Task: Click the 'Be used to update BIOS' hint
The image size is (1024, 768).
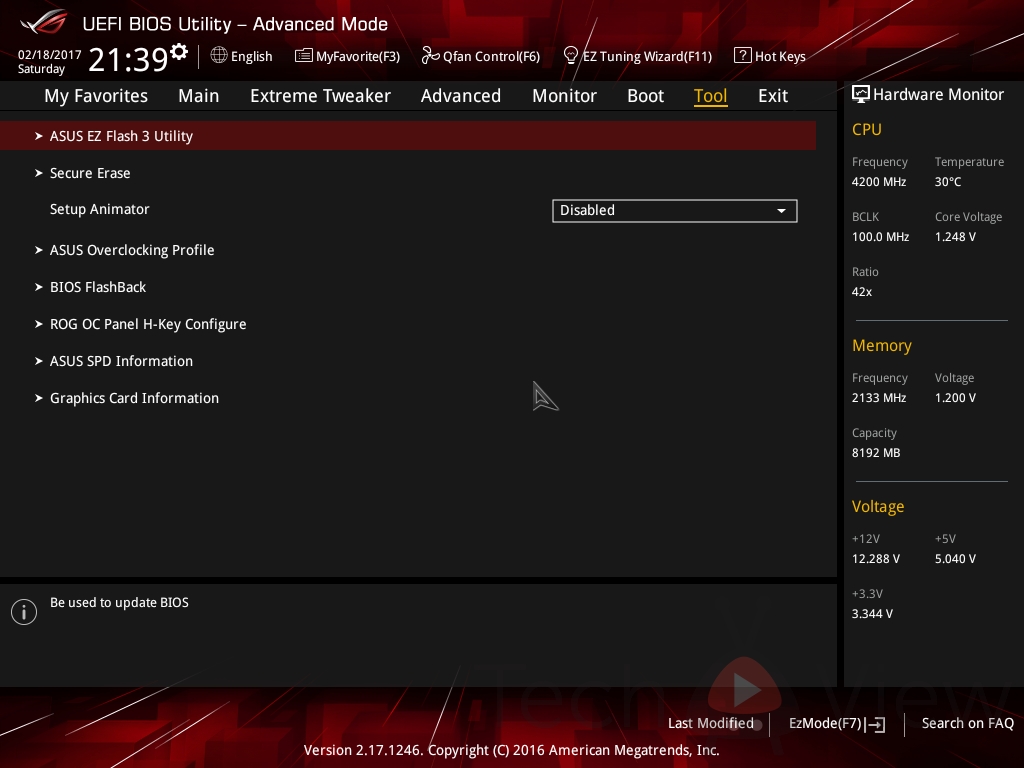Action: tap(120, 603)
